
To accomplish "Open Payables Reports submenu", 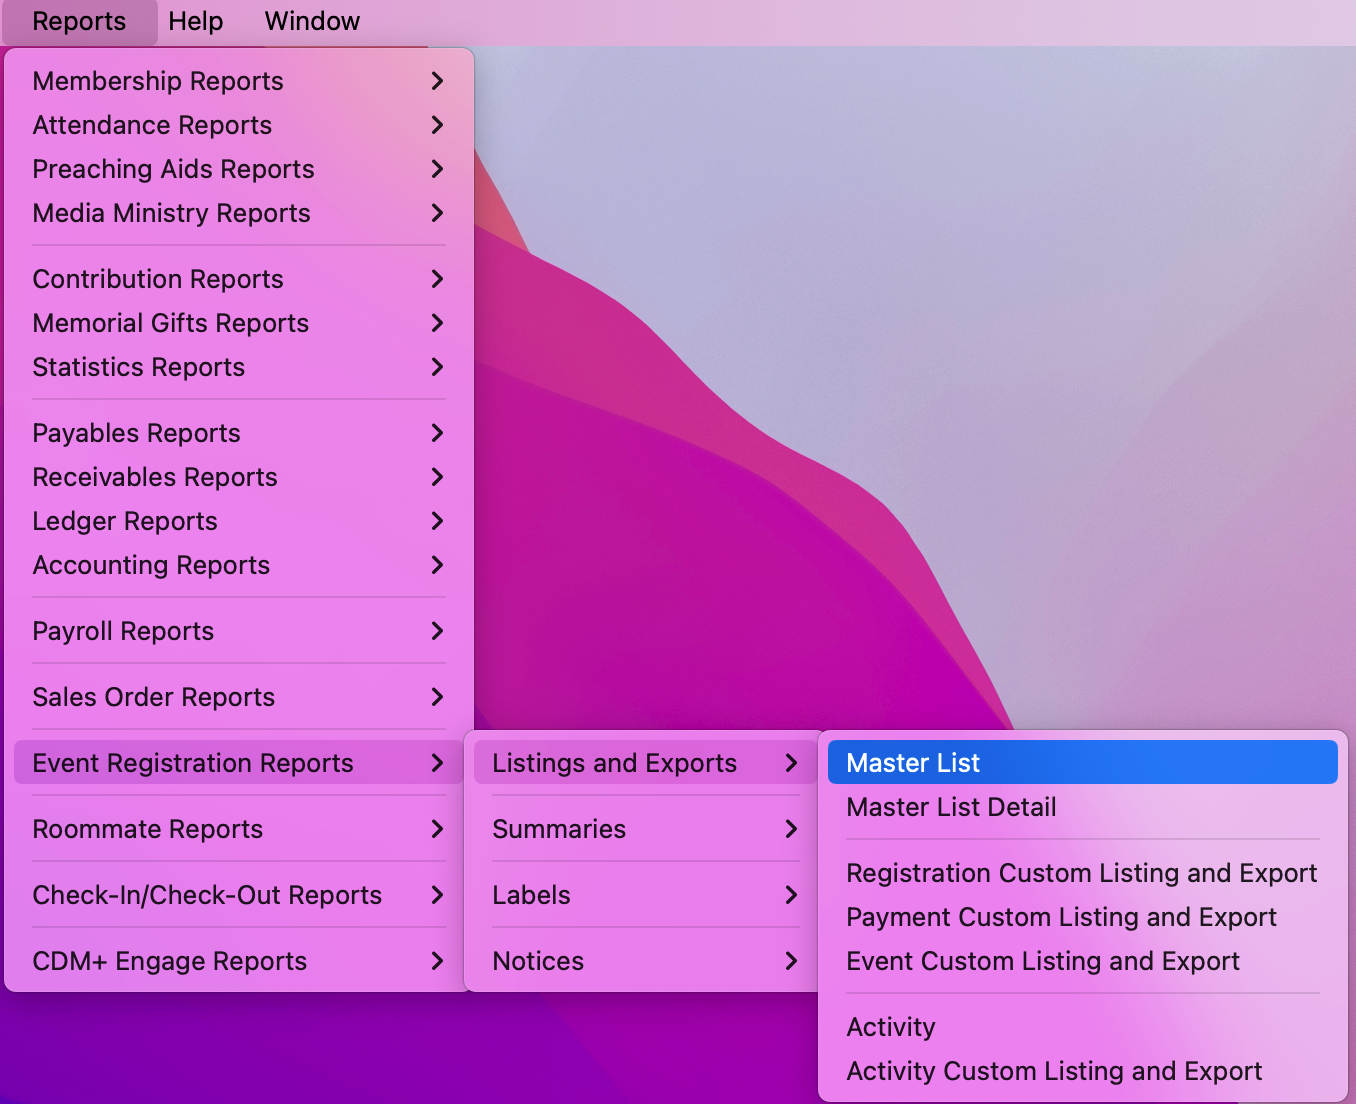I will 137,433.
